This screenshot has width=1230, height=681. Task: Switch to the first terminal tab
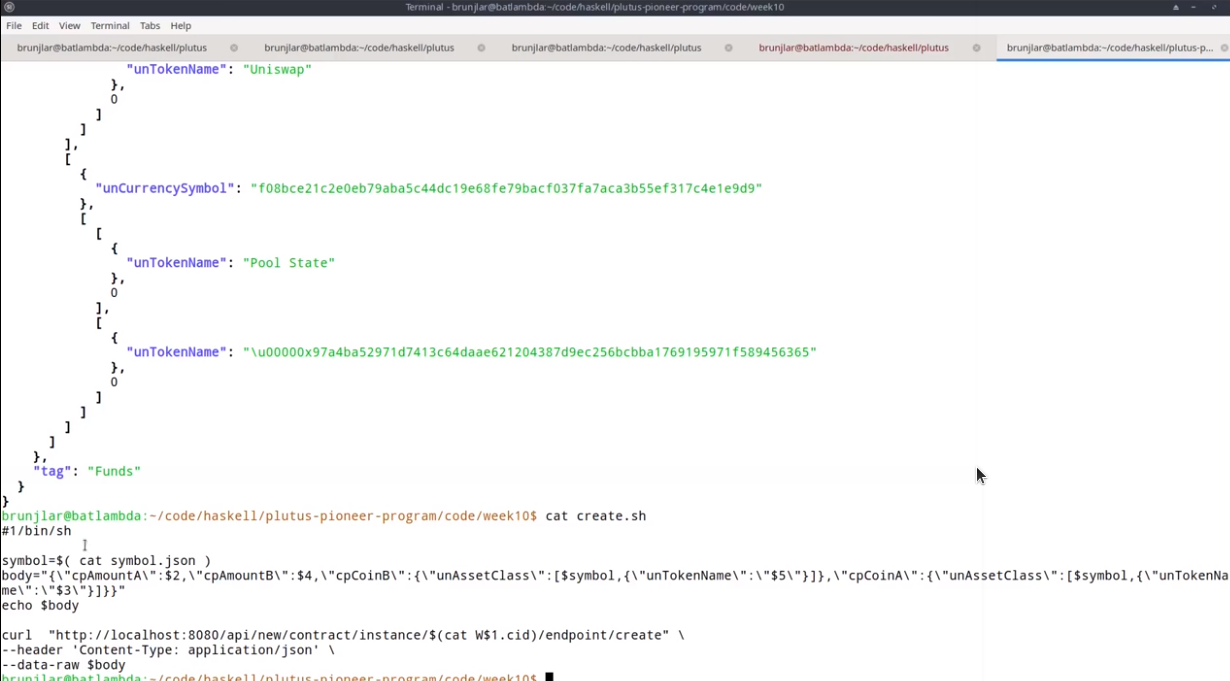[112, 48]
